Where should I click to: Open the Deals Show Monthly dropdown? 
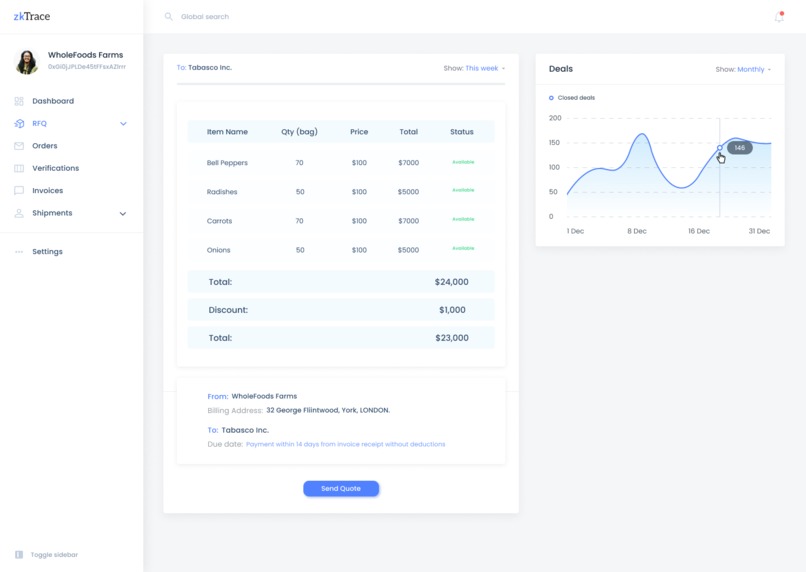[743, 69]
